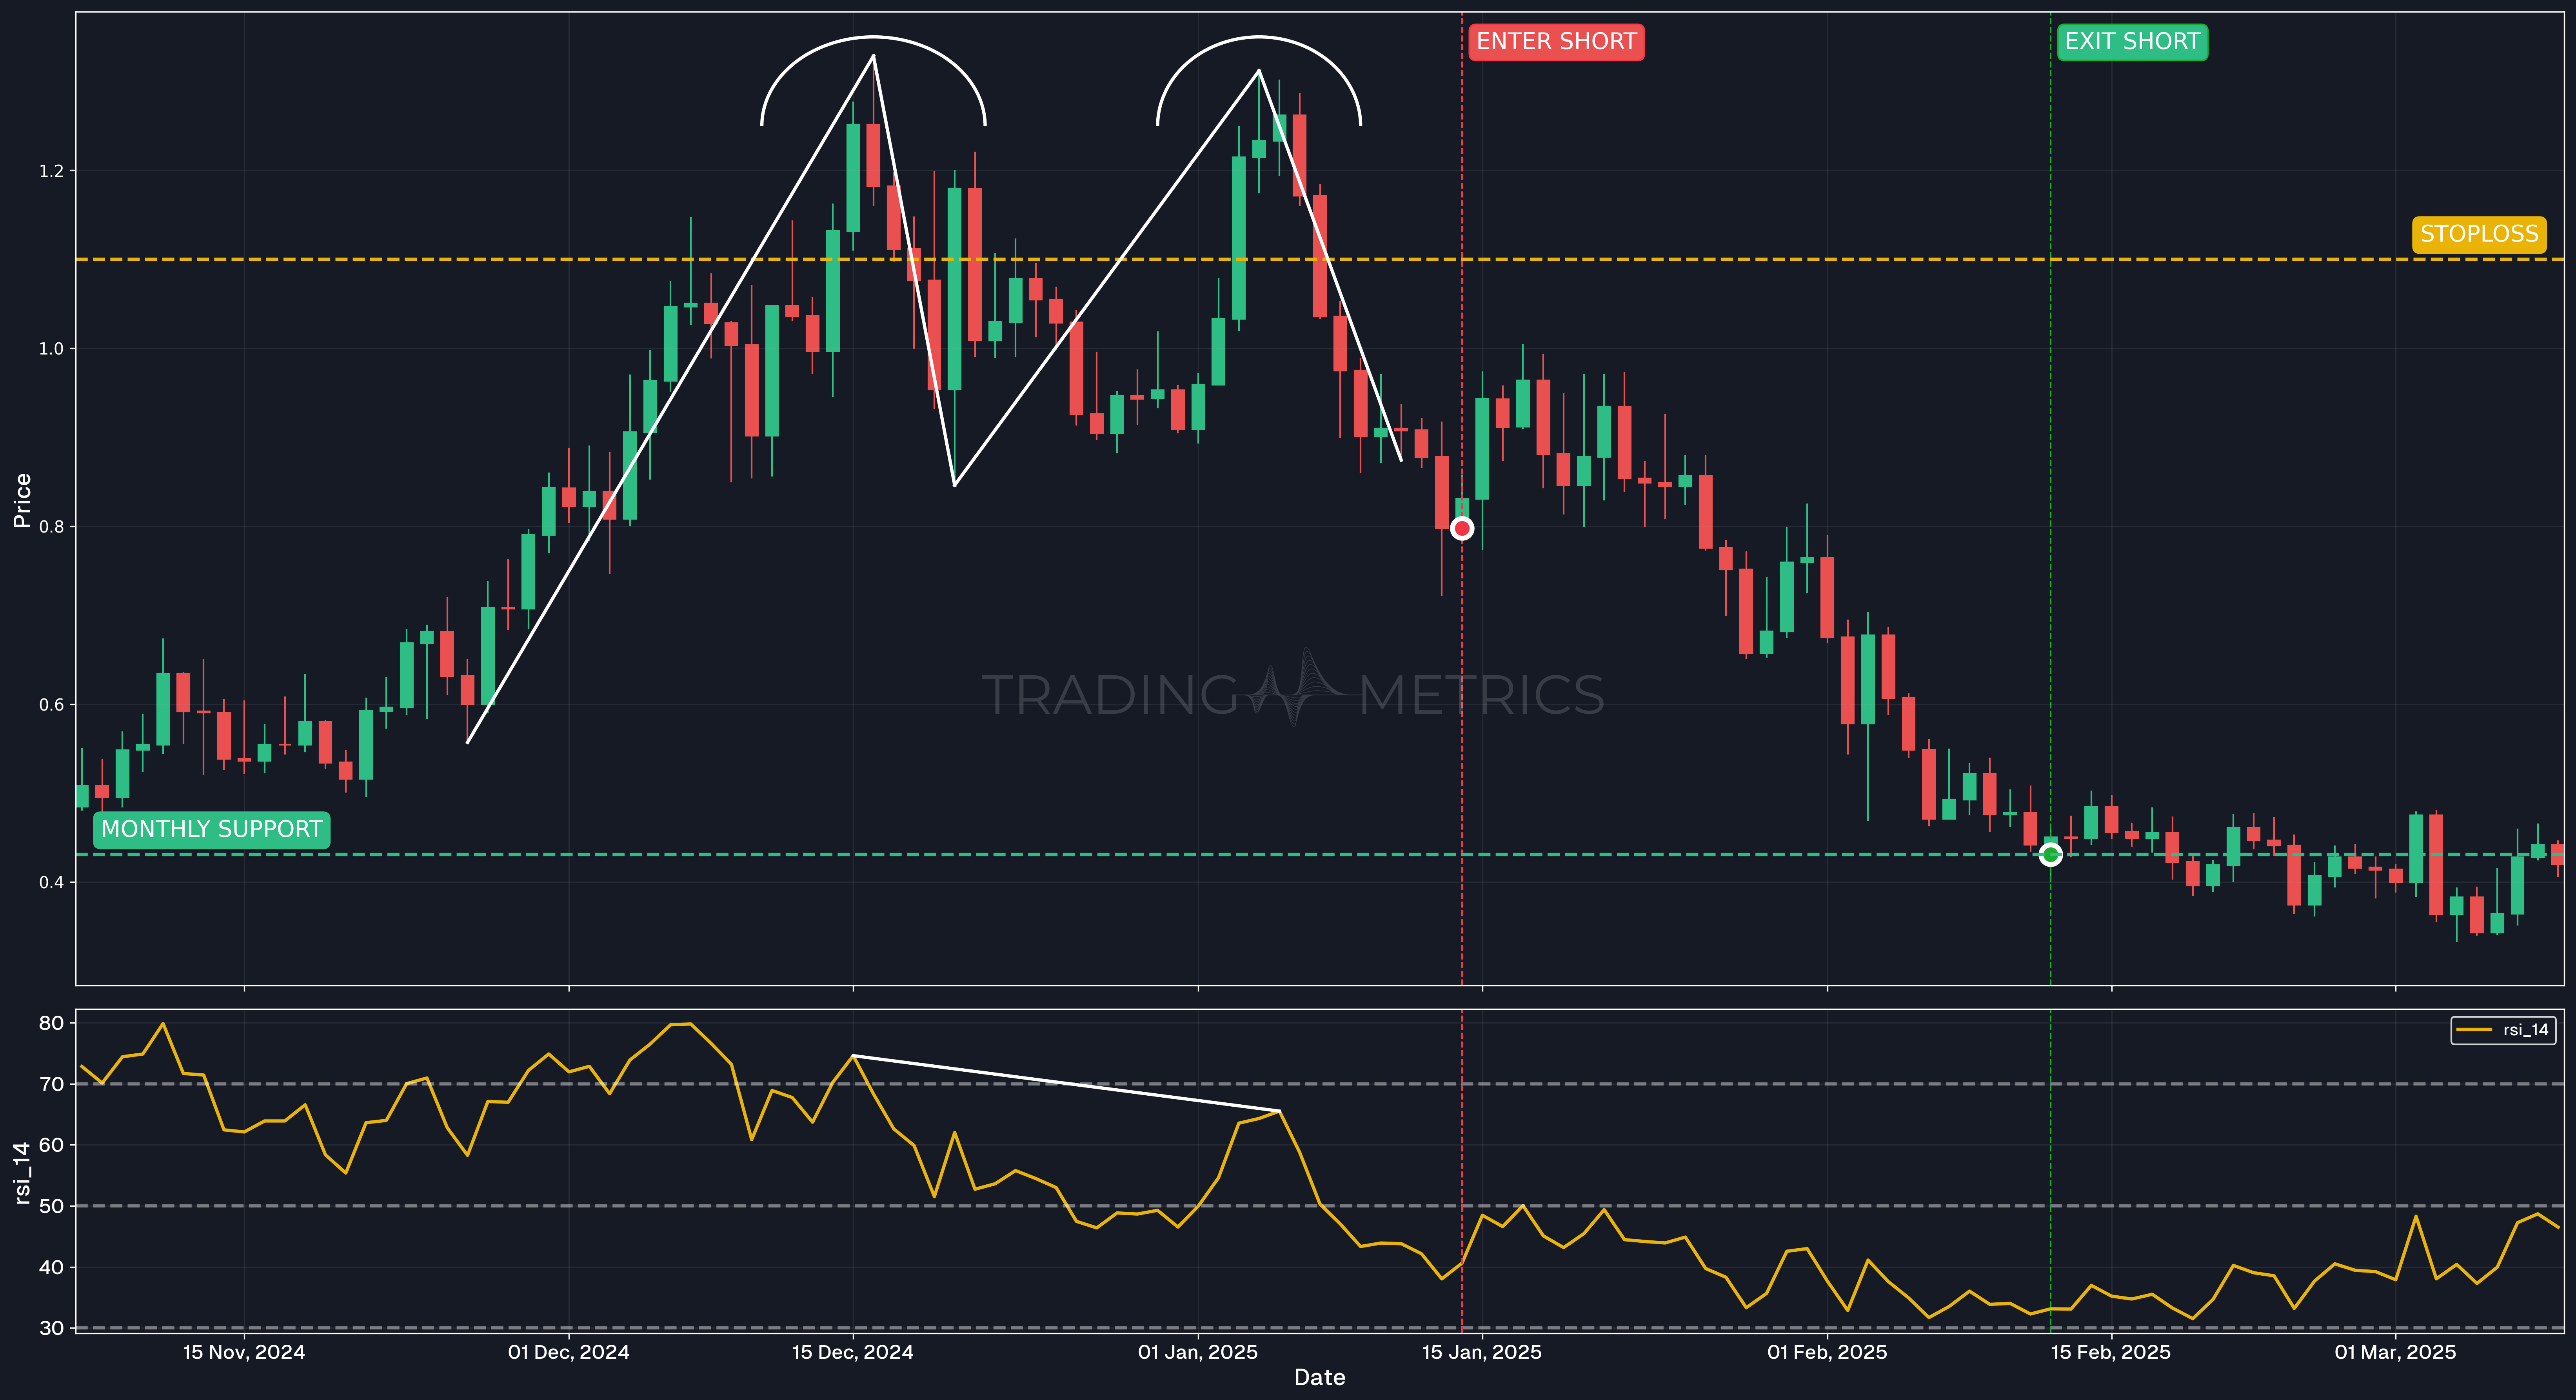
Task: Click the RSI divergence line start point
Action: [853, 1056]
